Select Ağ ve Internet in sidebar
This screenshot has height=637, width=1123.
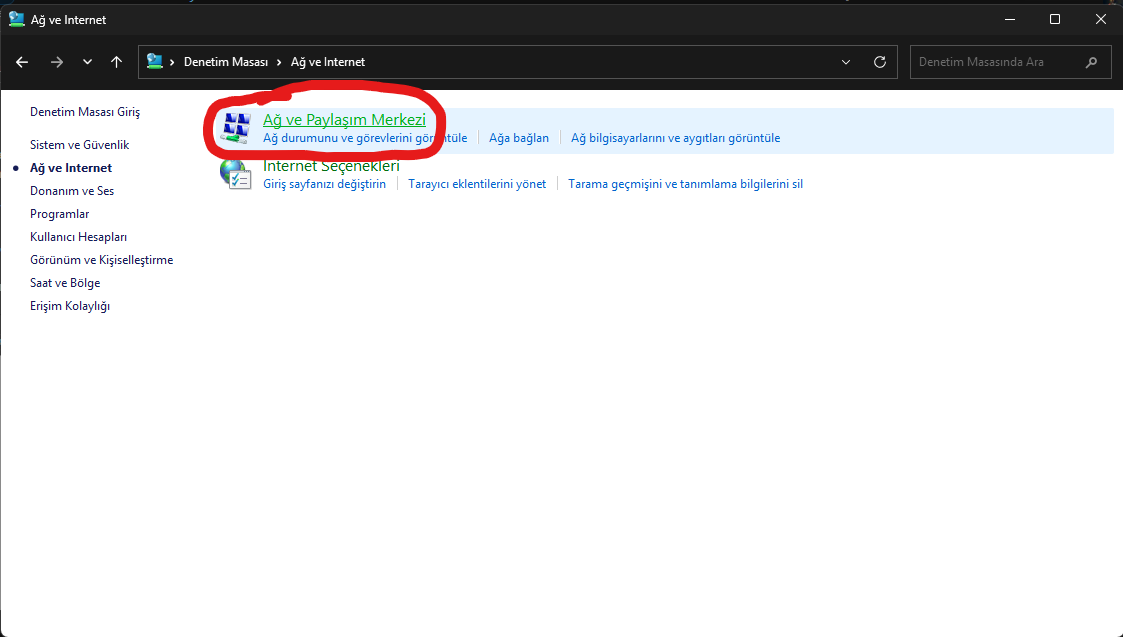(71, 168)
